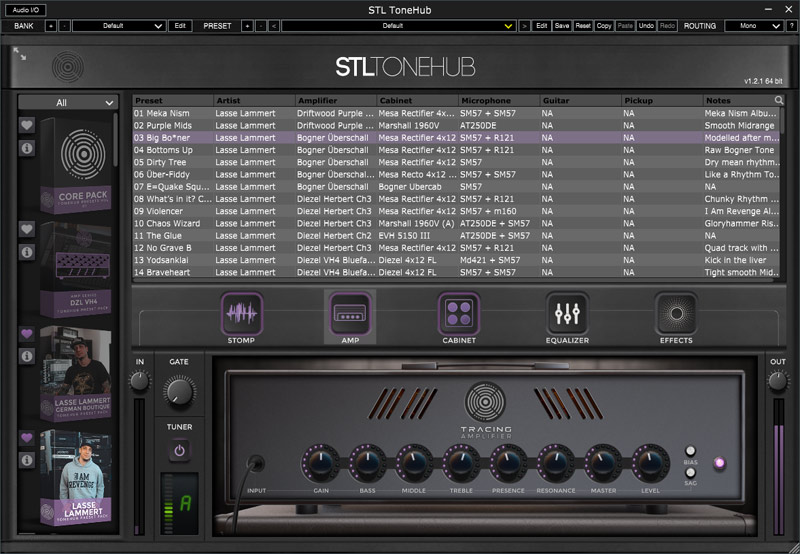The height and width of the screenshot is (554, 800).
Task: Open the Stomp pedal section
Action: click(241, 314)
